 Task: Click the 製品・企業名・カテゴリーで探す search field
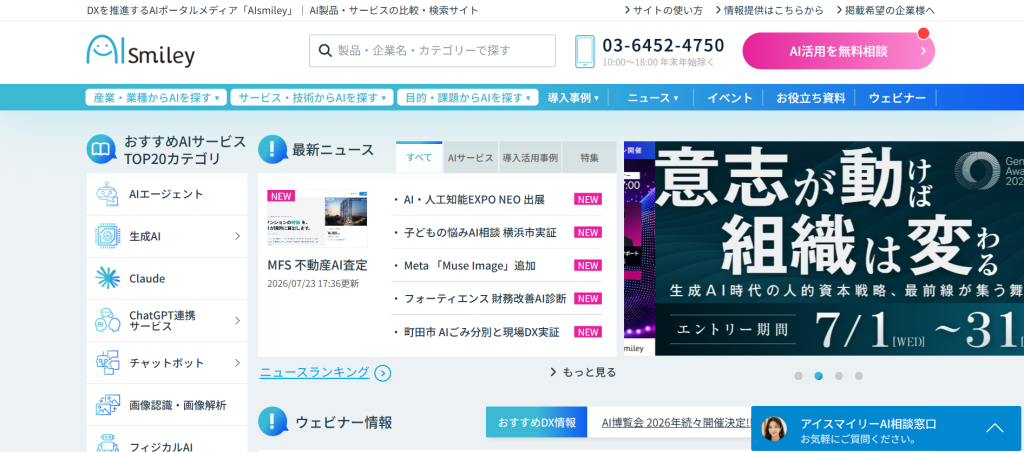[x=432, y=51]
